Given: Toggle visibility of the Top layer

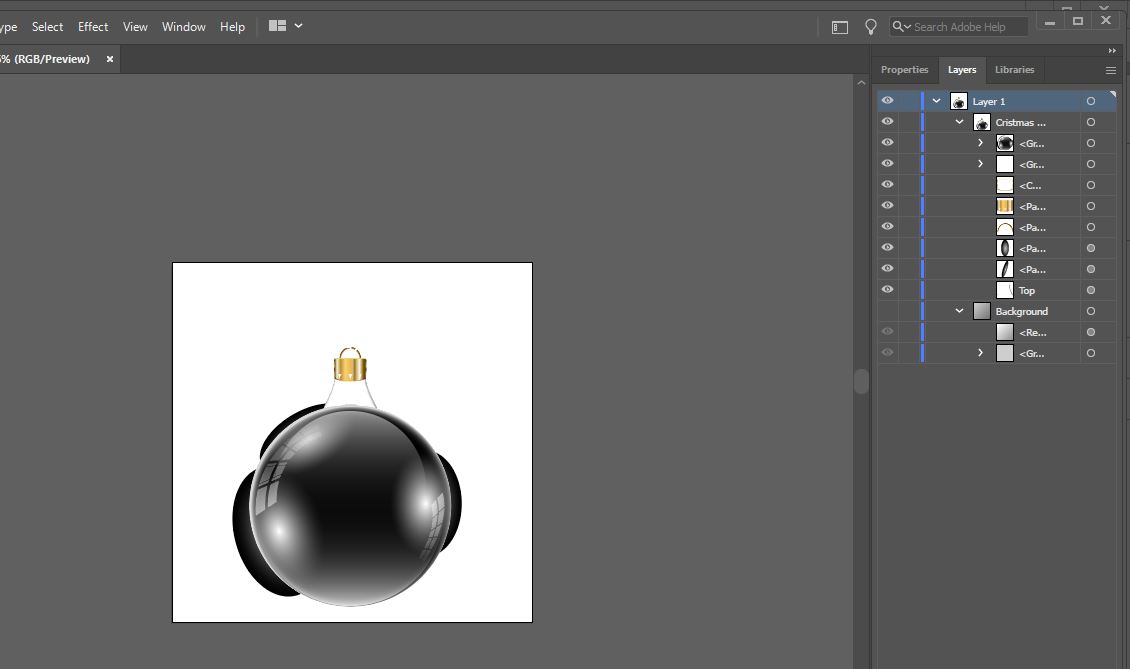Looking at the screenshot, I should (x=887, y=289).
